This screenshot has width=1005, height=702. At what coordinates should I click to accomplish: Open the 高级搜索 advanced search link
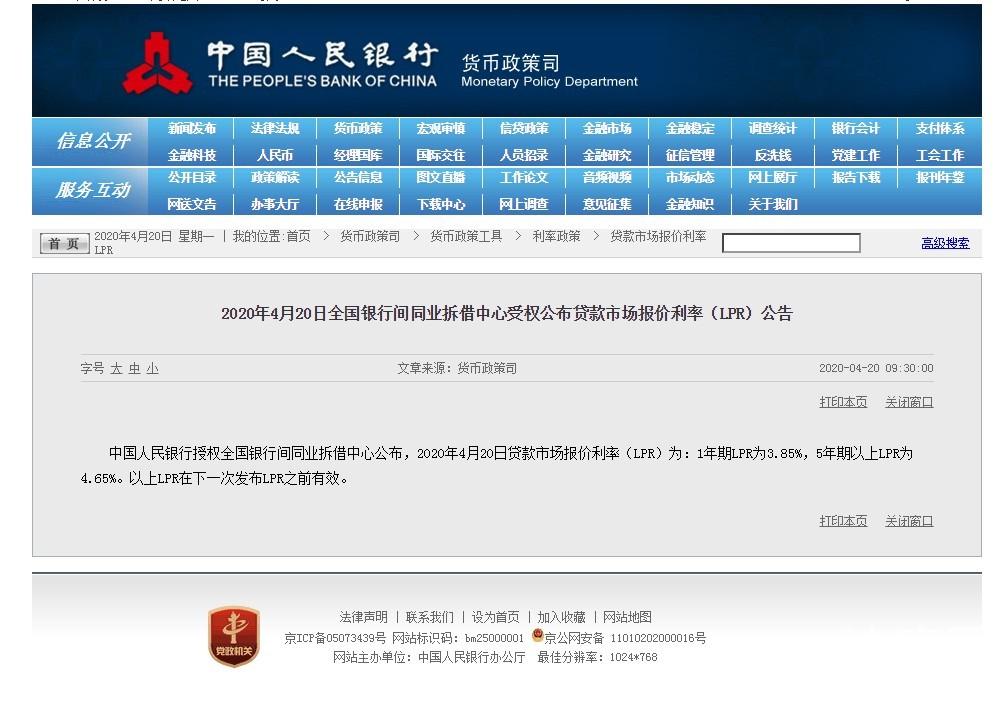945,243
